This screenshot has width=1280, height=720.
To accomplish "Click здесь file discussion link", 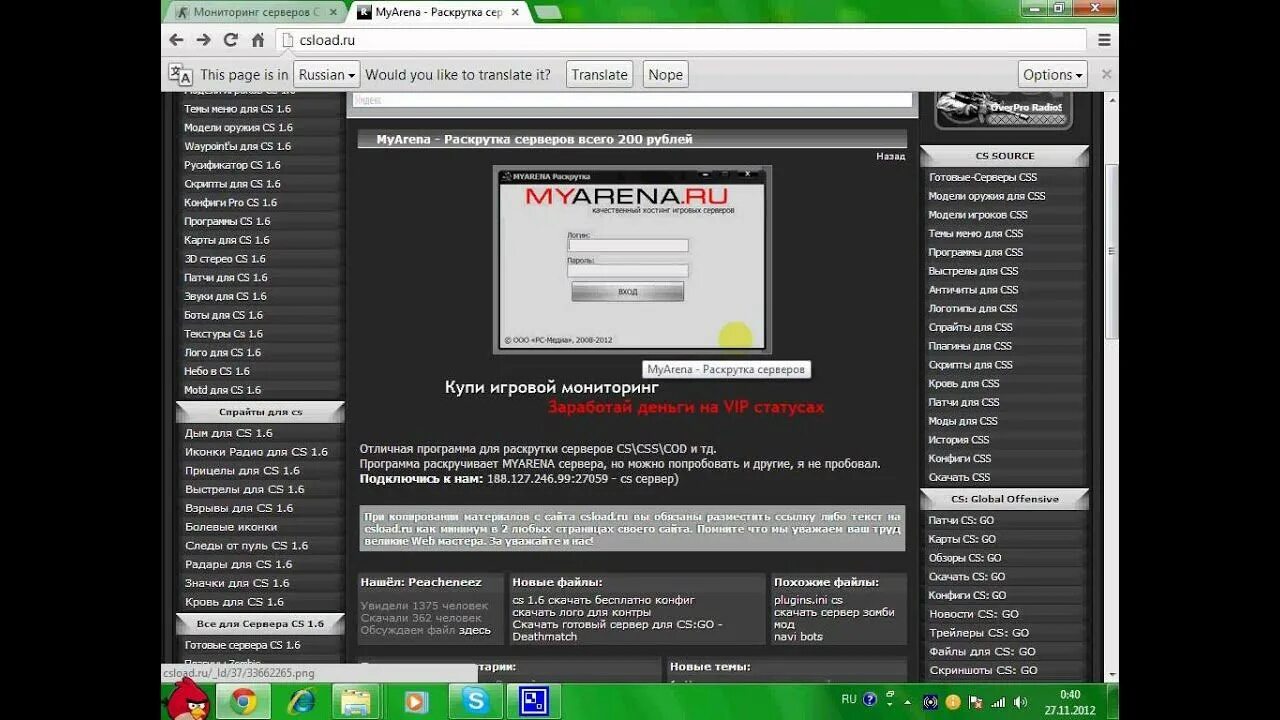I will (x=475, y=630).
